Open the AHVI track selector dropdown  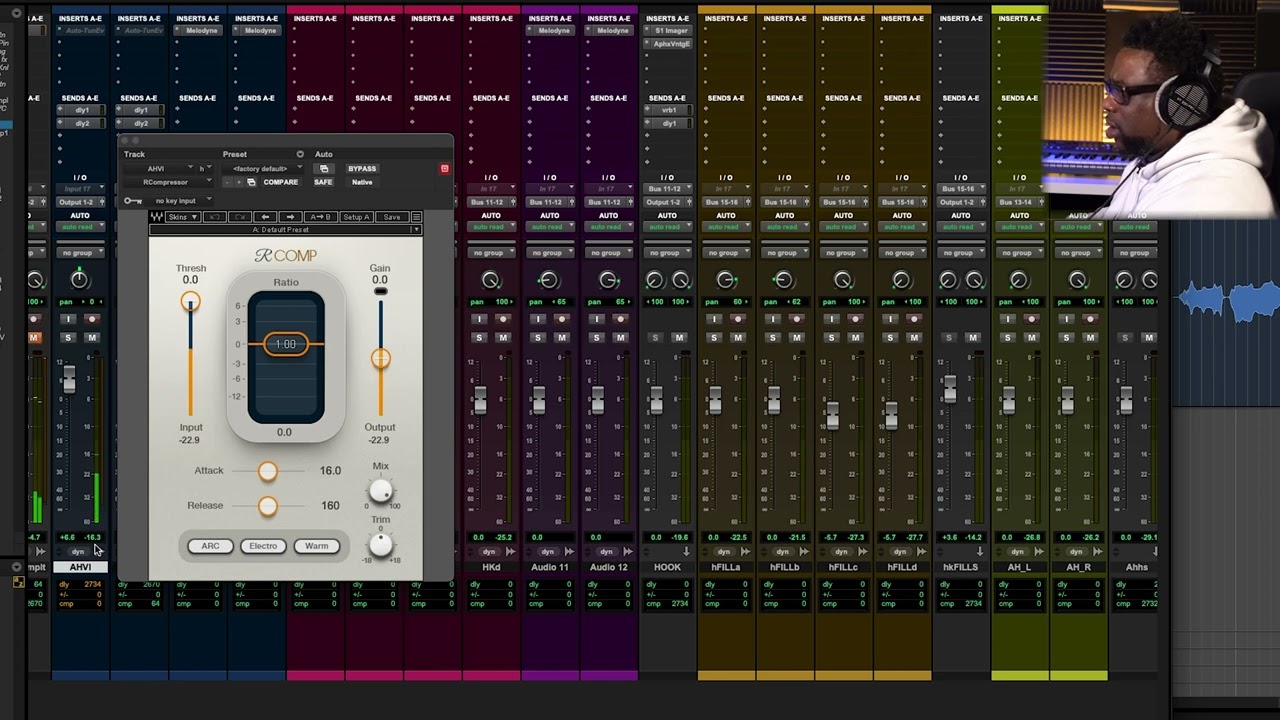tap(158, 168)
